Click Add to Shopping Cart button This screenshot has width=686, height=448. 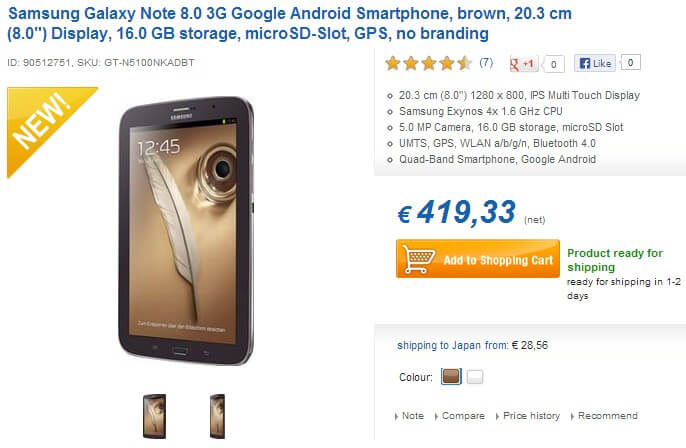coord(478,259)
